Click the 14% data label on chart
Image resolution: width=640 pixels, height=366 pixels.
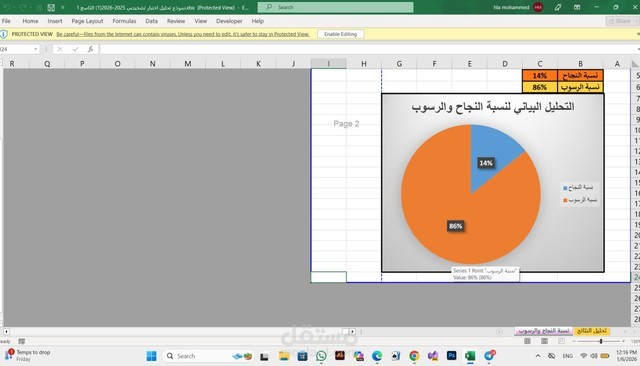pos(486,163)
